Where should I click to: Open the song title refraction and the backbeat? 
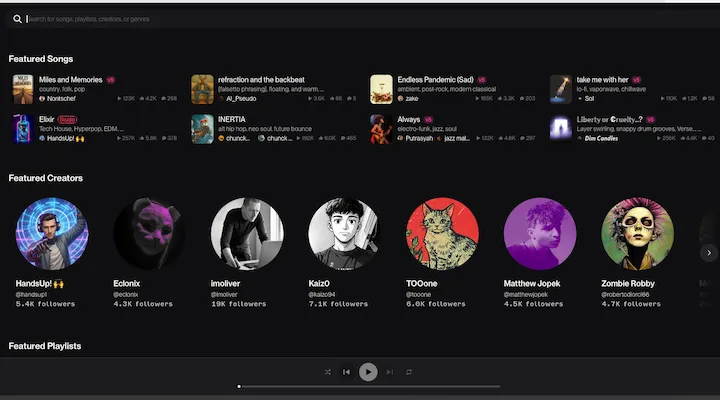tap(261, 80)
